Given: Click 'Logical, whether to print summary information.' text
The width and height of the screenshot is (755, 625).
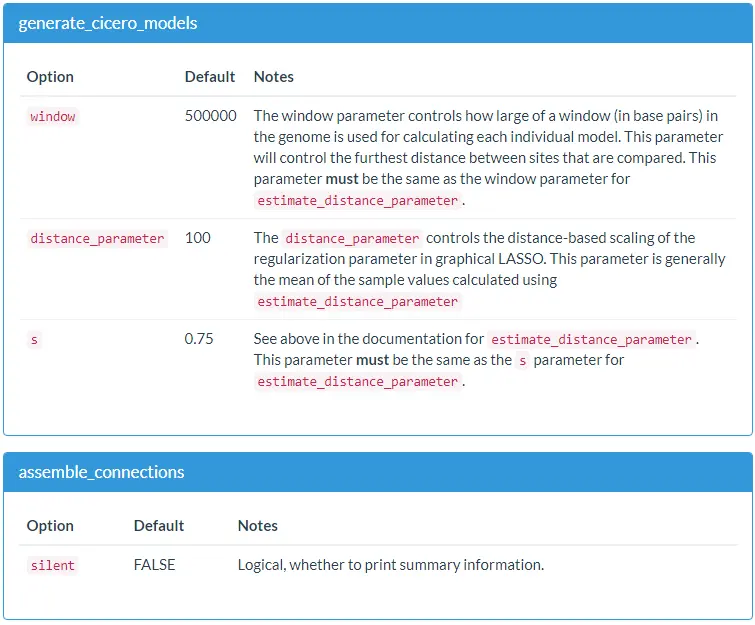Looking at the screenshot, I should [x=391, y=565].
